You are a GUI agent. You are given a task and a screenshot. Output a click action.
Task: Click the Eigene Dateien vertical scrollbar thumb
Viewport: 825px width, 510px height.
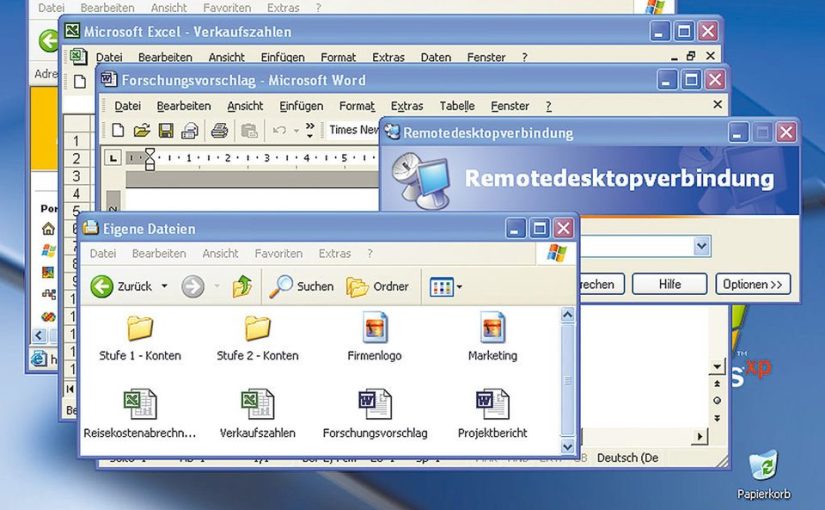[x=567, y=380]
